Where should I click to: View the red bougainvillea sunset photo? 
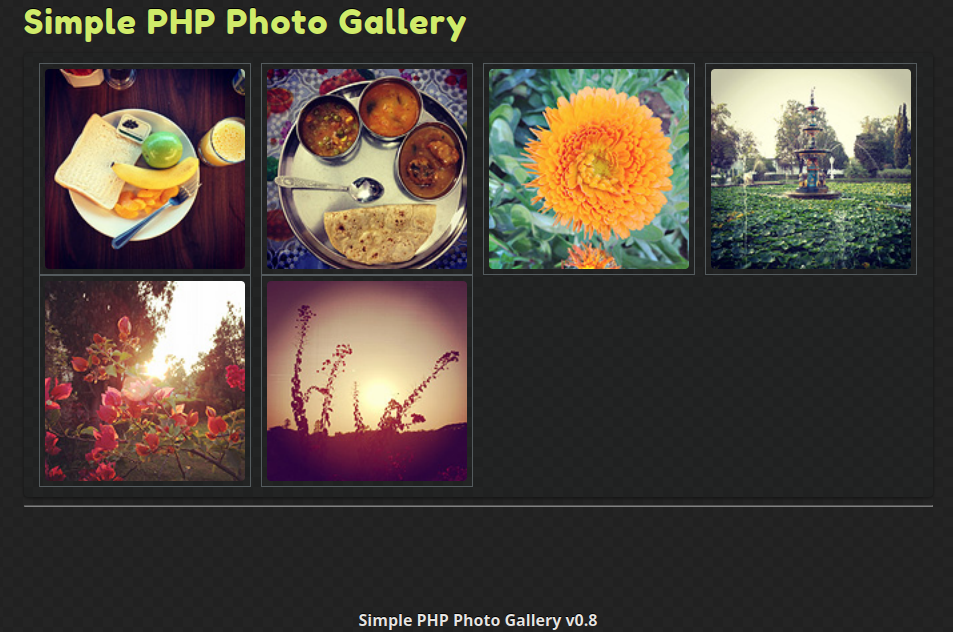145,381
